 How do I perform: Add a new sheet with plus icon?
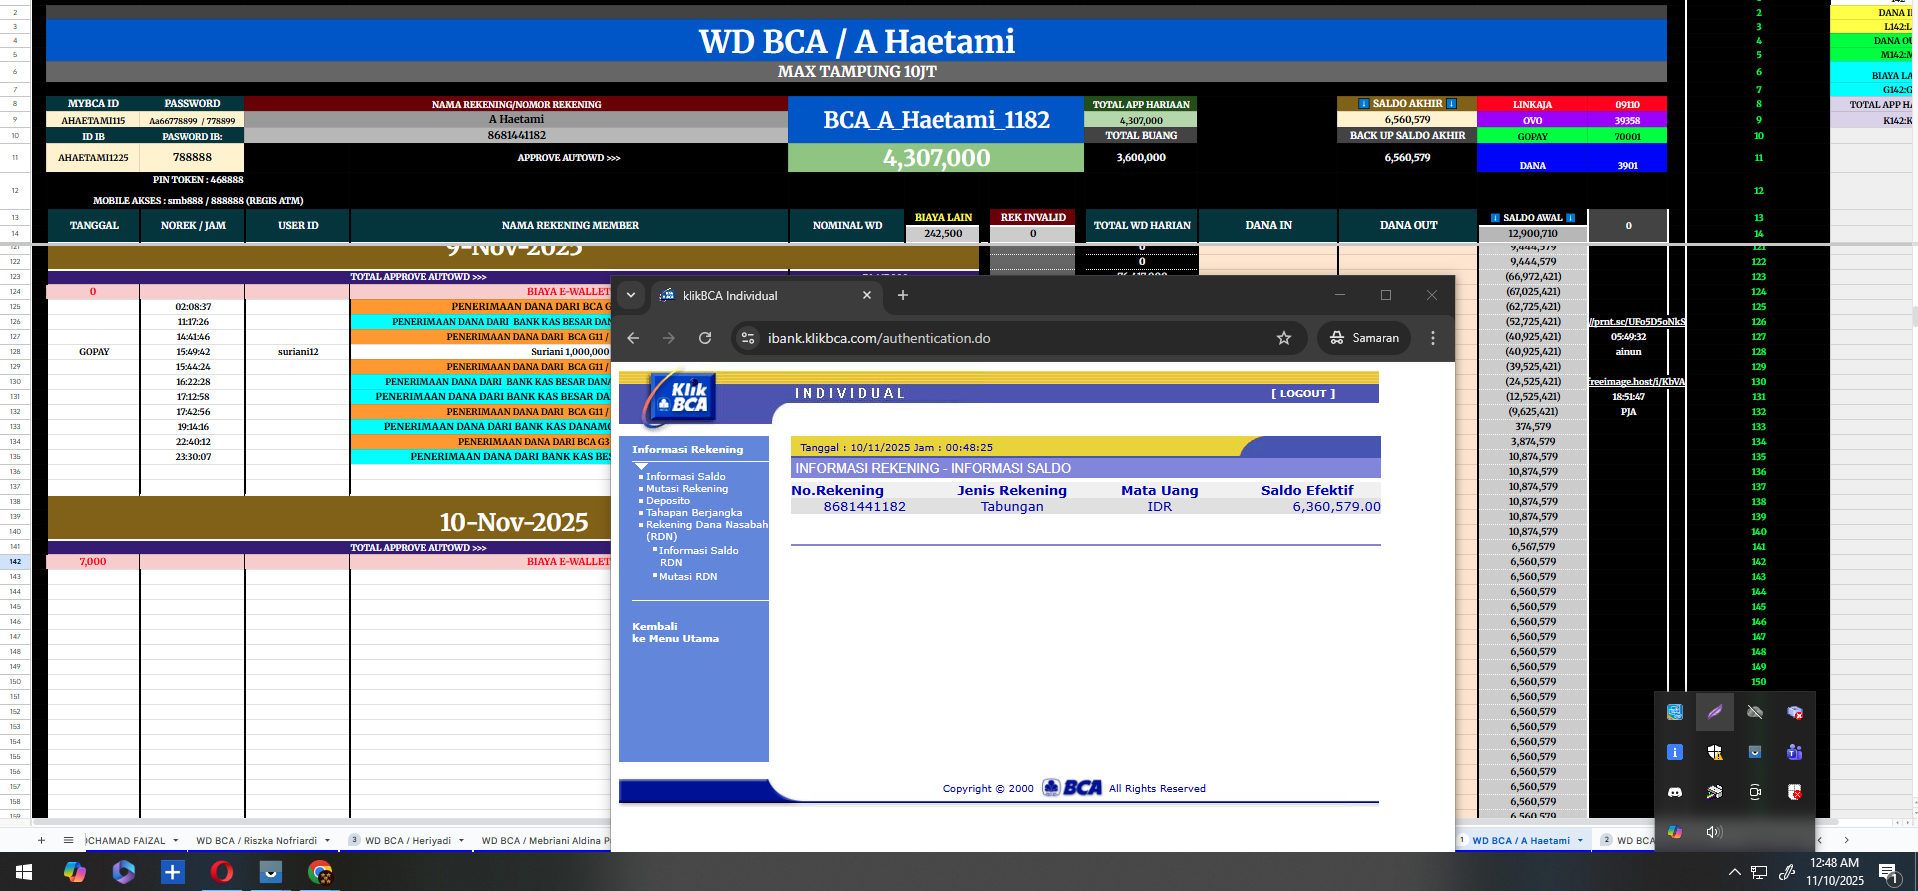[41, 840]
